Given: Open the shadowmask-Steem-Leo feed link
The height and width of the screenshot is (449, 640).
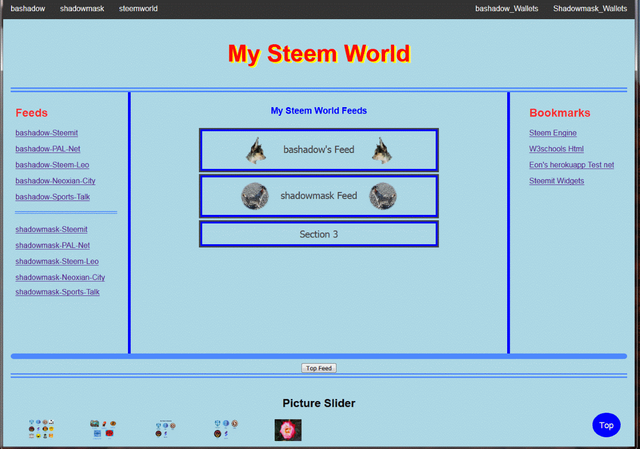Looking at the screenshot, I should (57, 261).
